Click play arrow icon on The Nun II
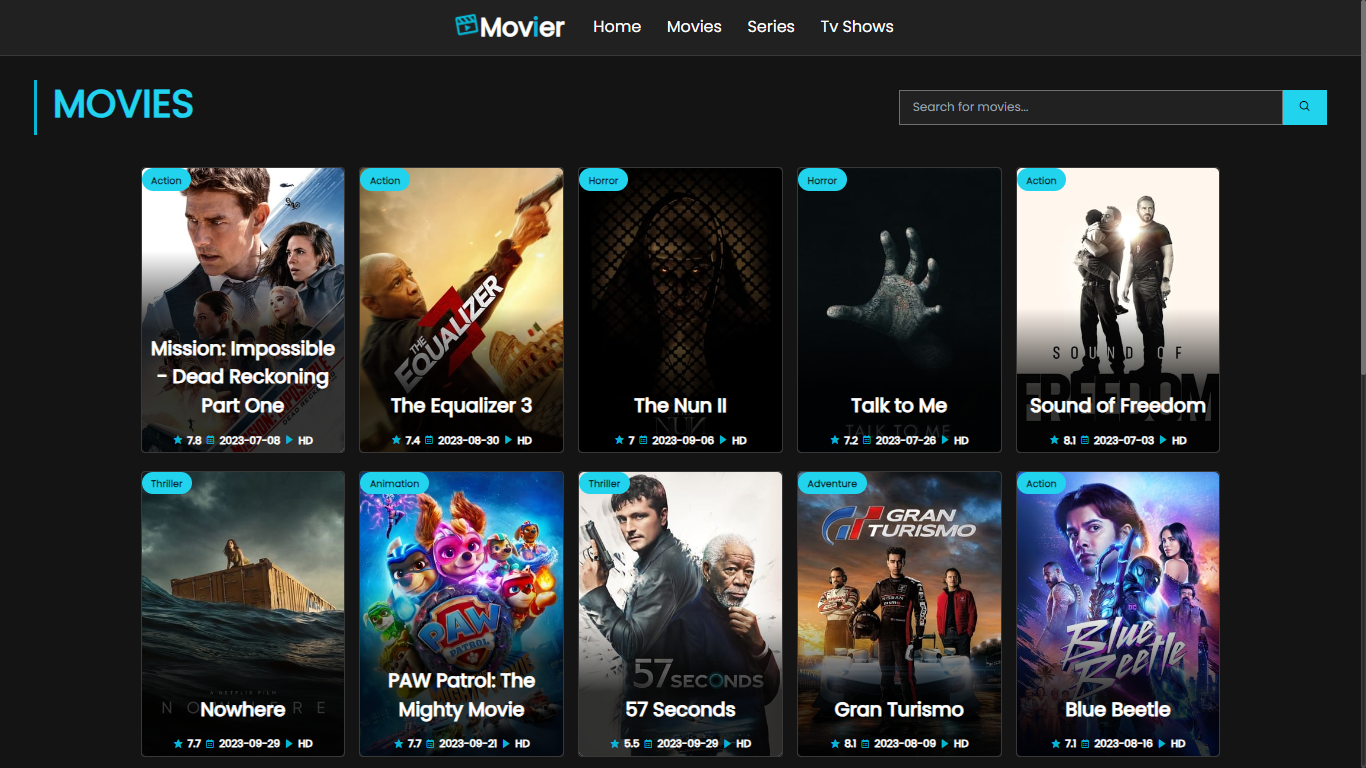The height and width of the screenshot is (768, 1366). [x=725, y=440]
